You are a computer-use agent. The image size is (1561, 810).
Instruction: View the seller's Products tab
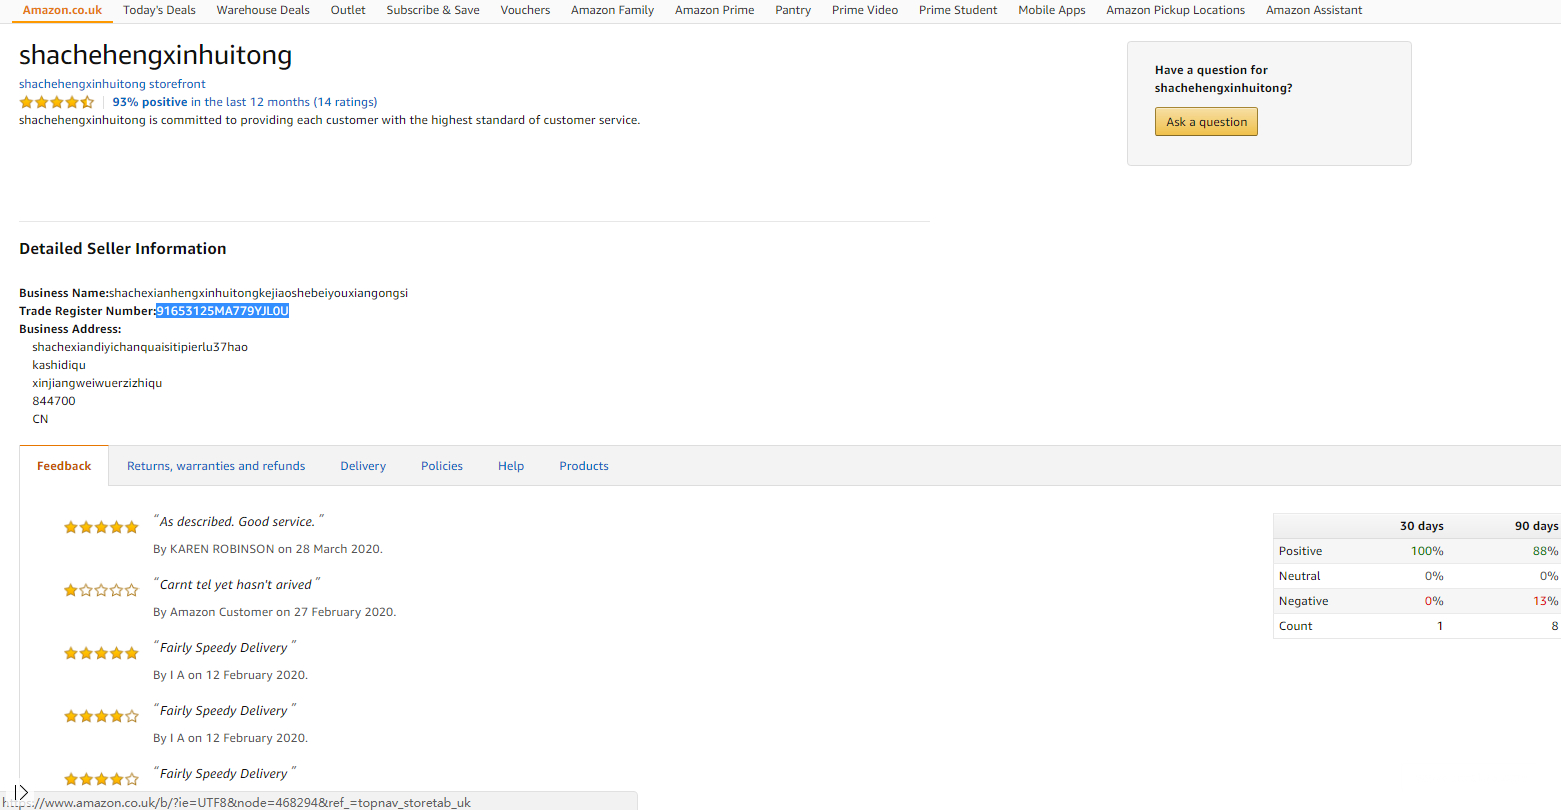coord(584,466)
